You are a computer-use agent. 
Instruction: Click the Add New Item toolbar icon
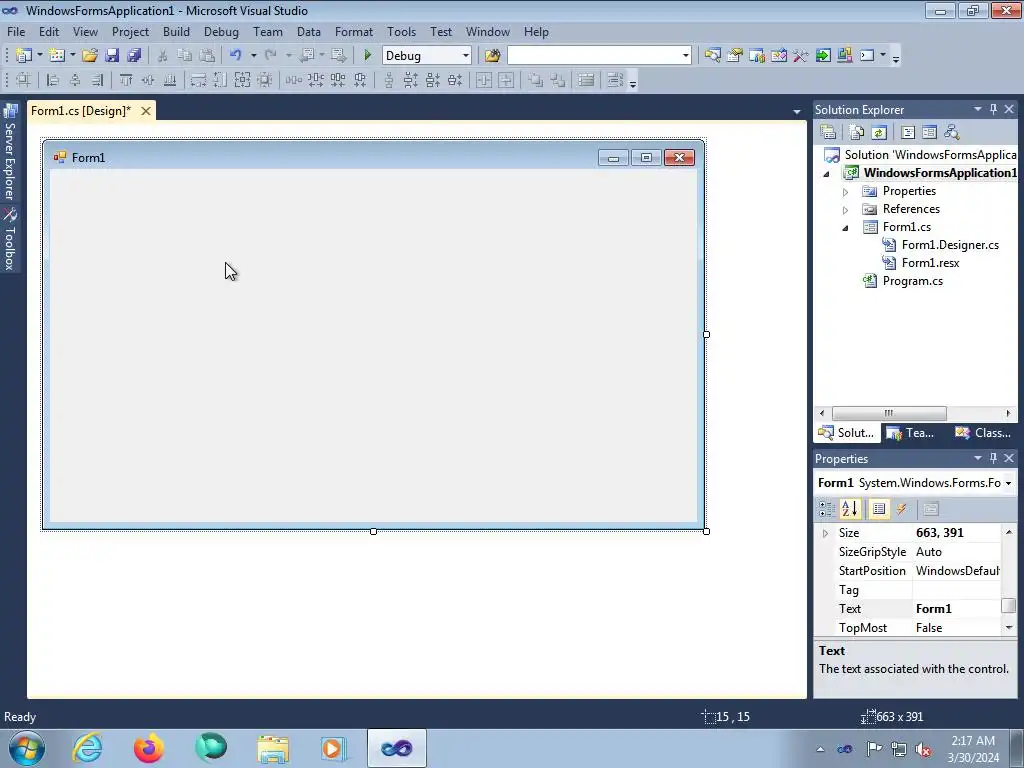coord(57,56)
